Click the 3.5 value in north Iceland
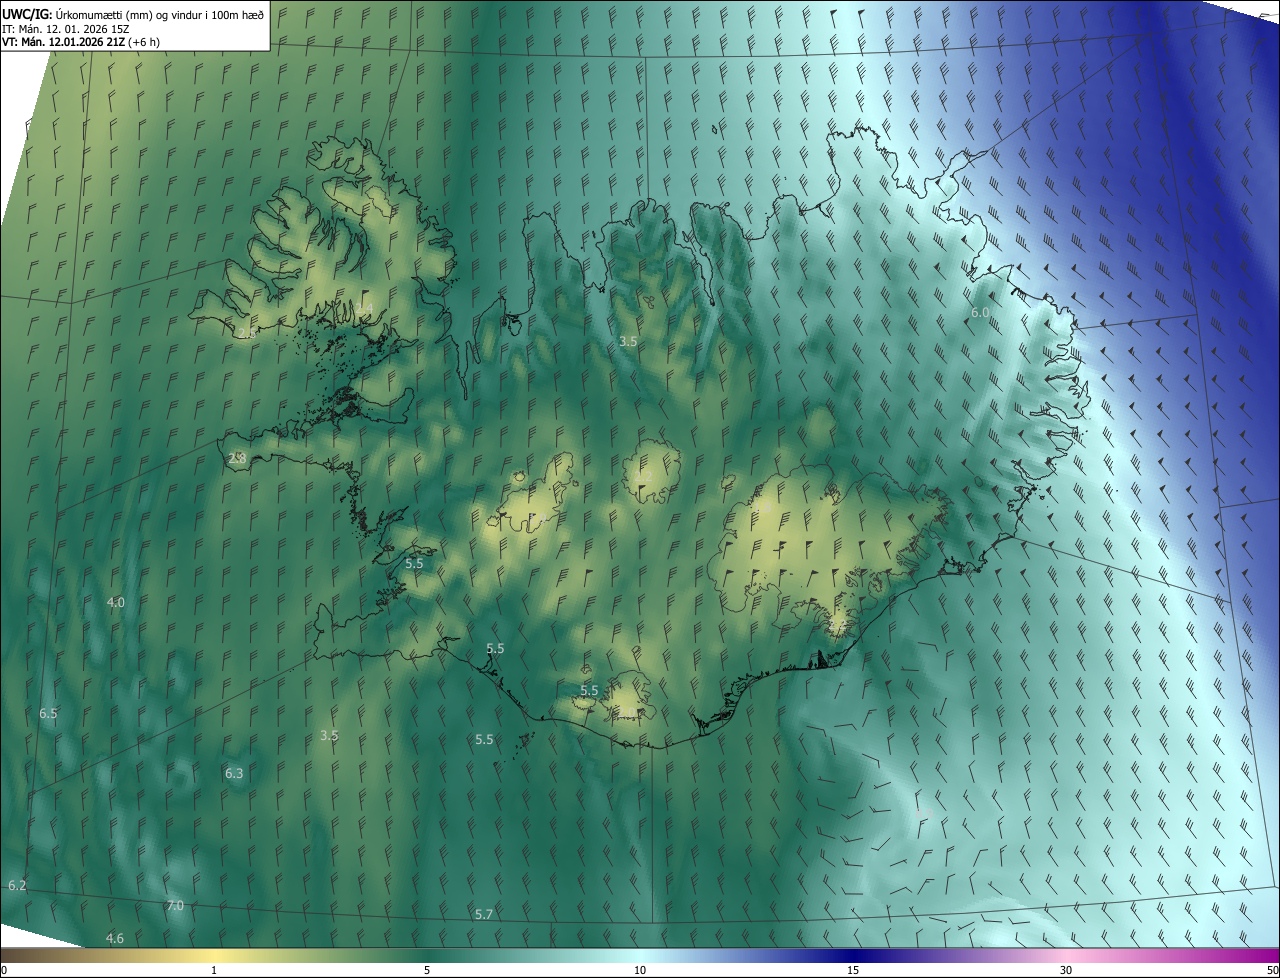The image size is (1280, 978). click(628, 341)
